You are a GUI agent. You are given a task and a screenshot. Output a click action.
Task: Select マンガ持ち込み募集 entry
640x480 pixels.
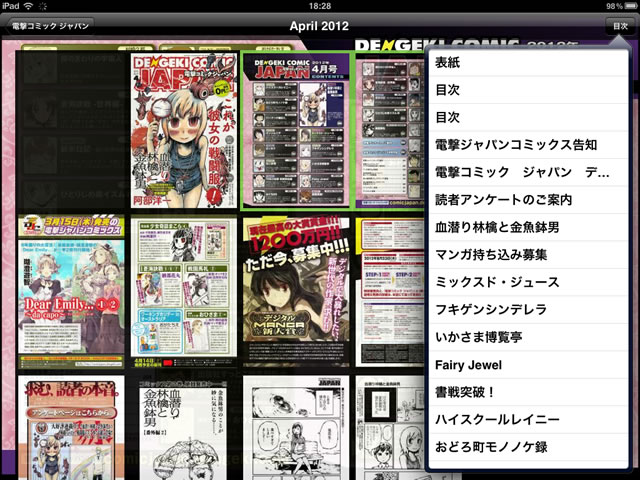(x=529, y=255)
